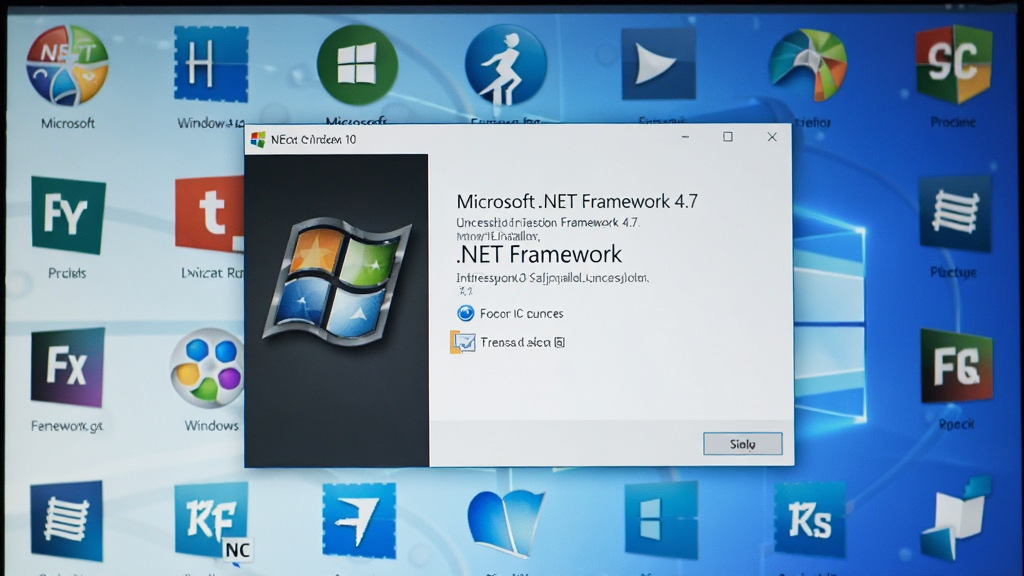This screenshot has height=576, width=1024.
Task: Open the 3D box icon beside Ks
Action: pyautogui.click(x=956, y=519)
